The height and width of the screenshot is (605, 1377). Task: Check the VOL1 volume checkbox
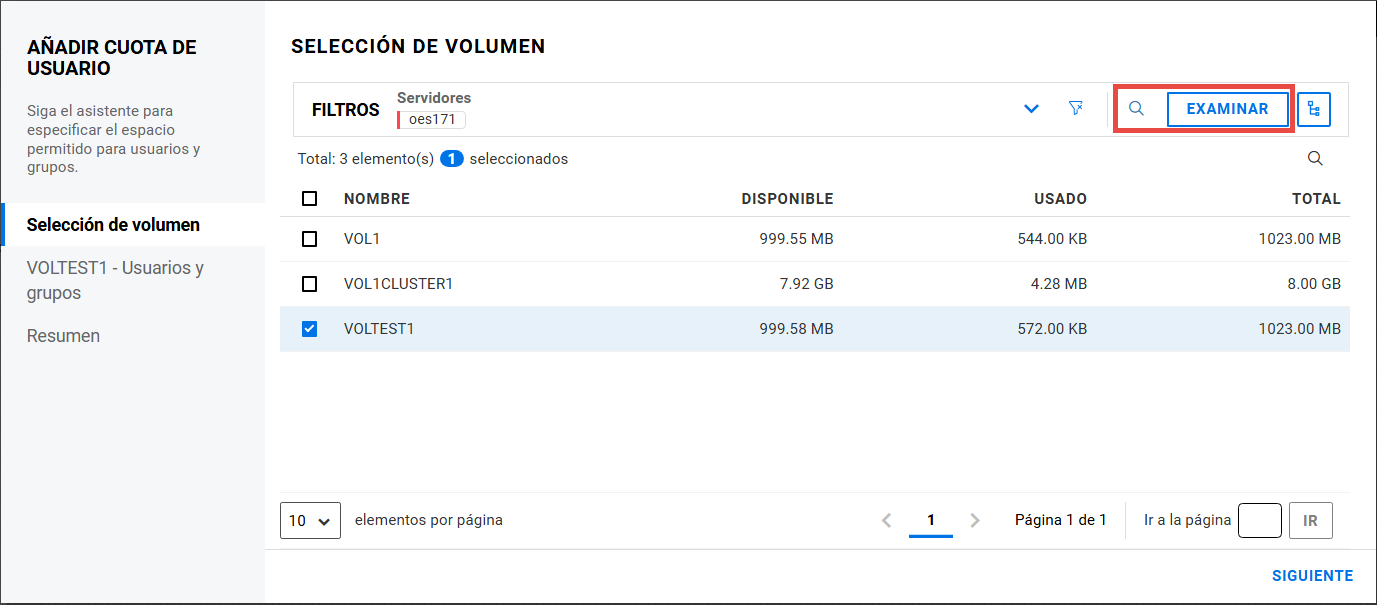tap(310, 239)
